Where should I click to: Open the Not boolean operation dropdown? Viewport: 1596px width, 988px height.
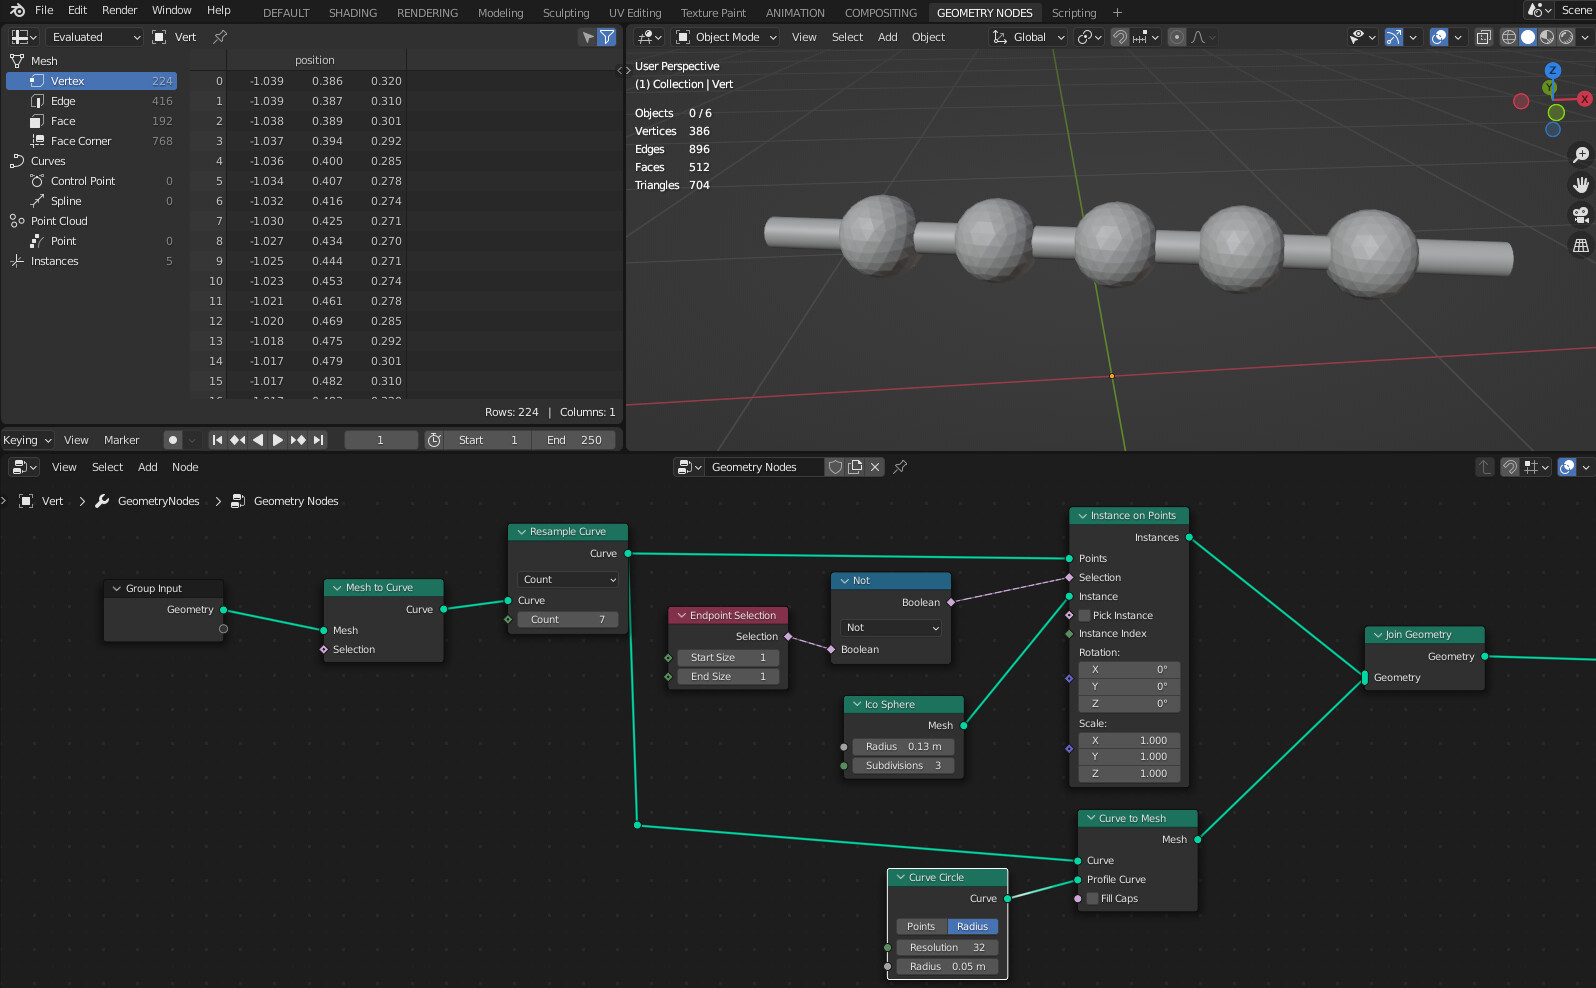pos(891,628)
